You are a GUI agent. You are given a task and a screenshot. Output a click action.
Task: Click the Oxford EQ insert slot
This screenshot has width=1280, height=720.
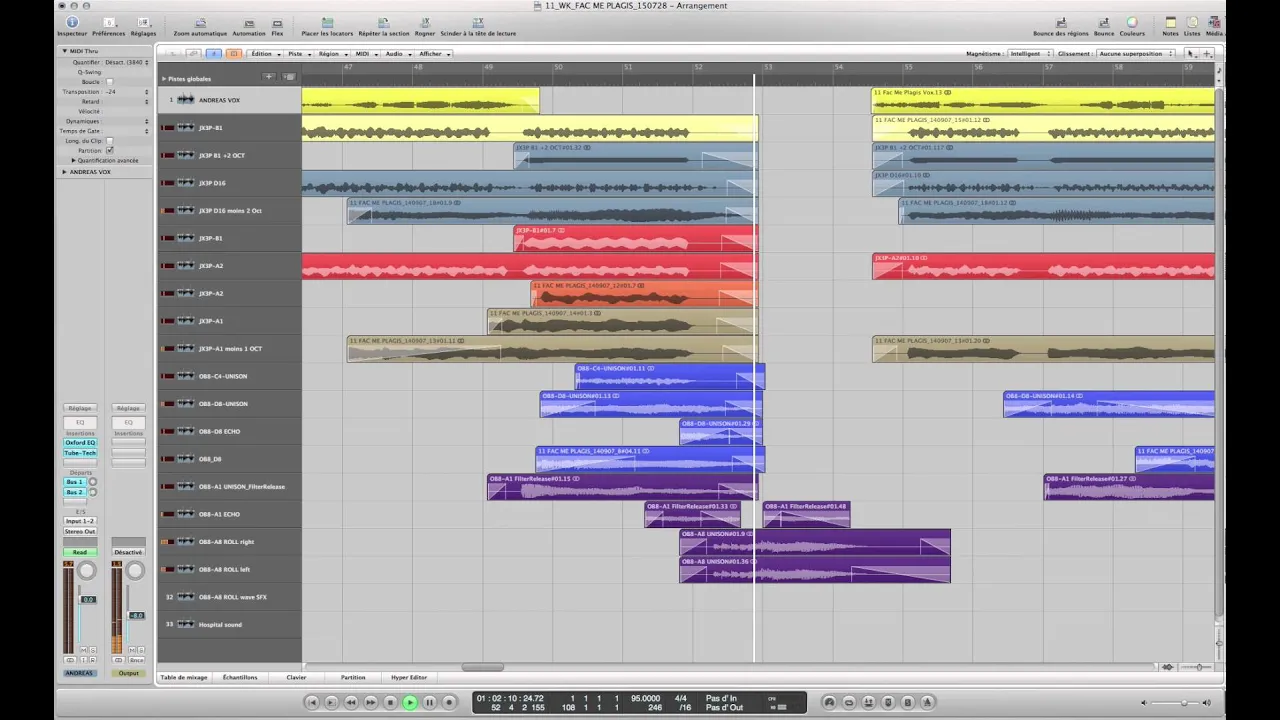[x=80, y=442]
